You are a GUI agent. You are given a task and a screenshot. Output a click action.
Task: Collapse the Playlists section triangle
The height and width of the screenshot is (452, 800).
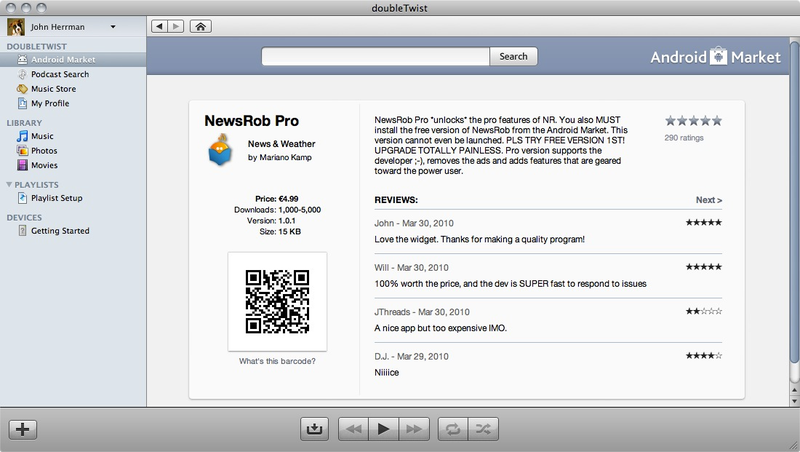[x=9, y=184]
